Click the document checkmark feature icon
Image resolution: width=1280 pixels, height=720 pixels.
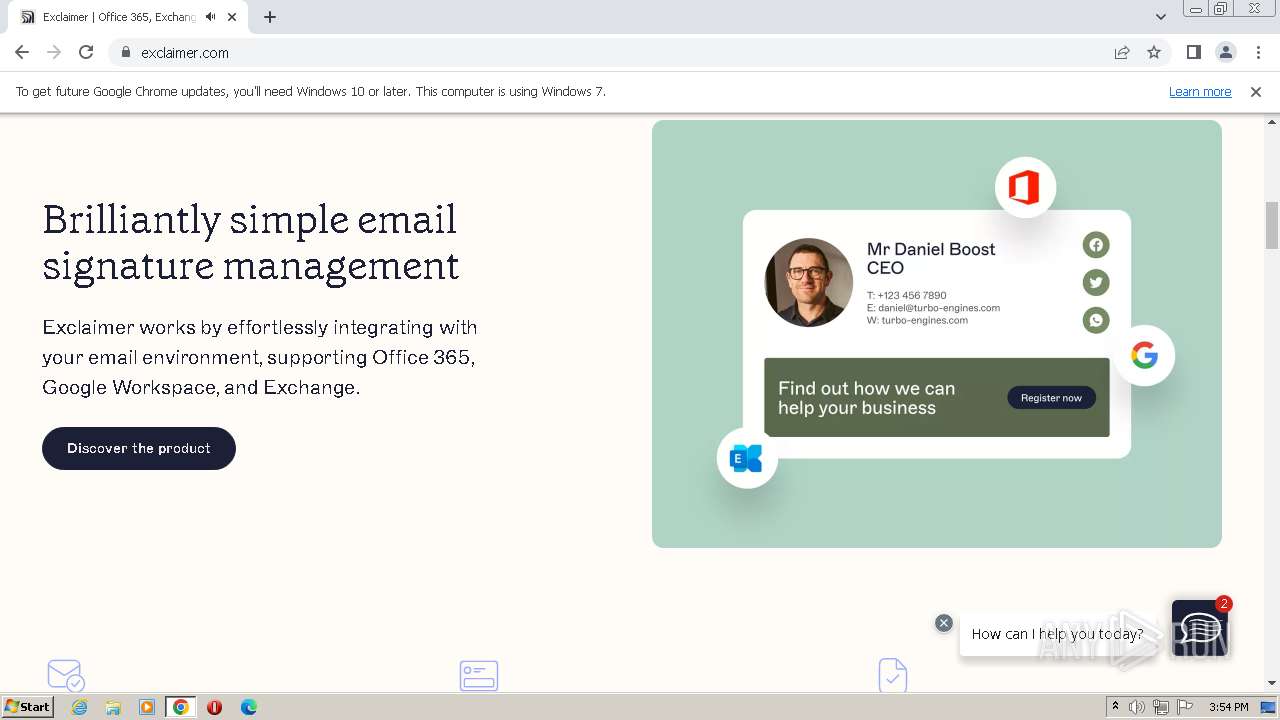(892, 675)
